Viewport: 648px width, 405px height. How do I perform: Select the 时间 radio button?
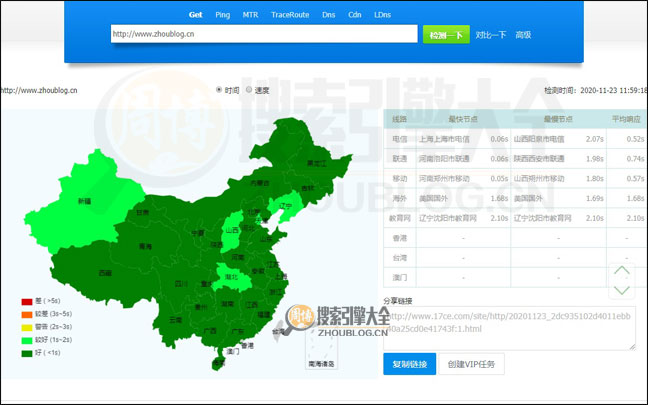(220, 90)
